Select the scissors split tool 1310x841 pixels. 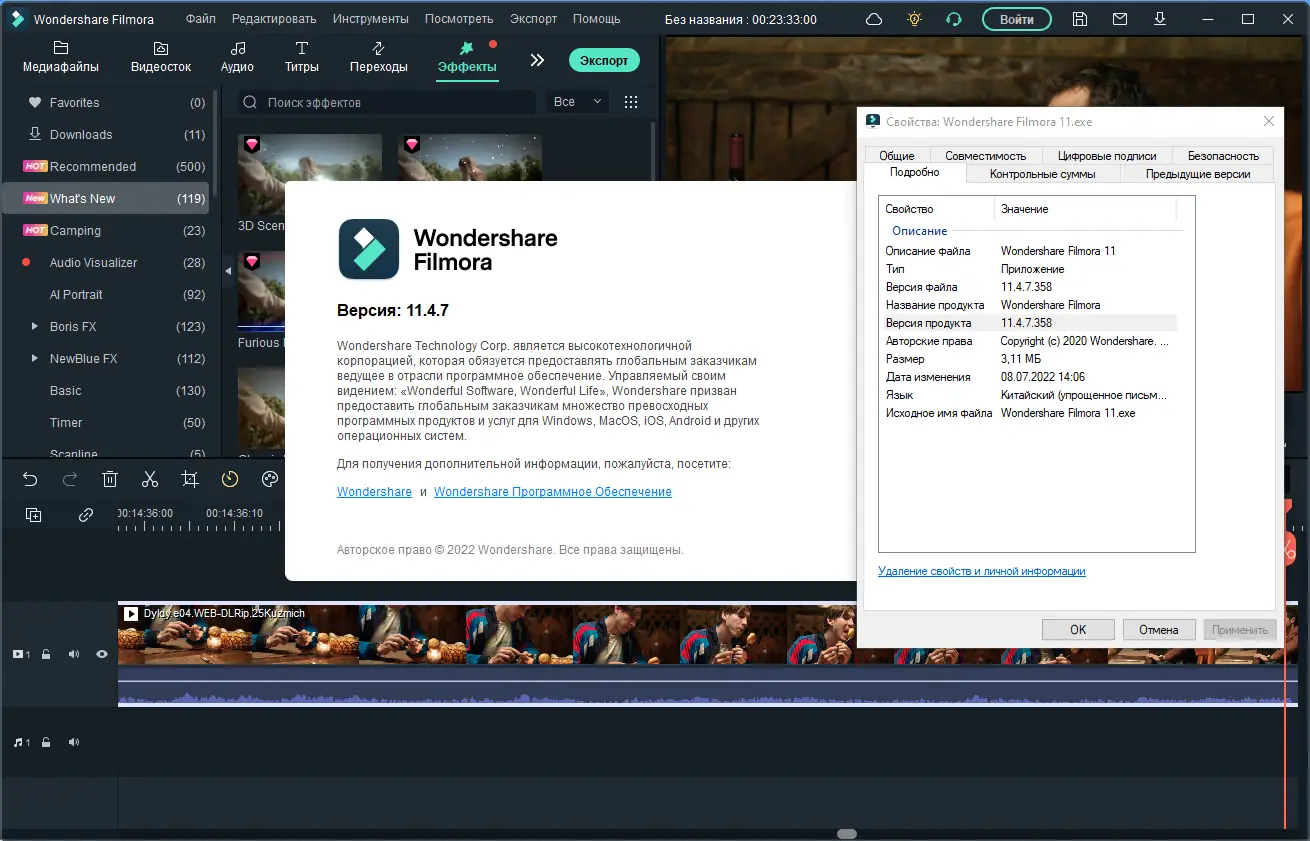point(150,479)
